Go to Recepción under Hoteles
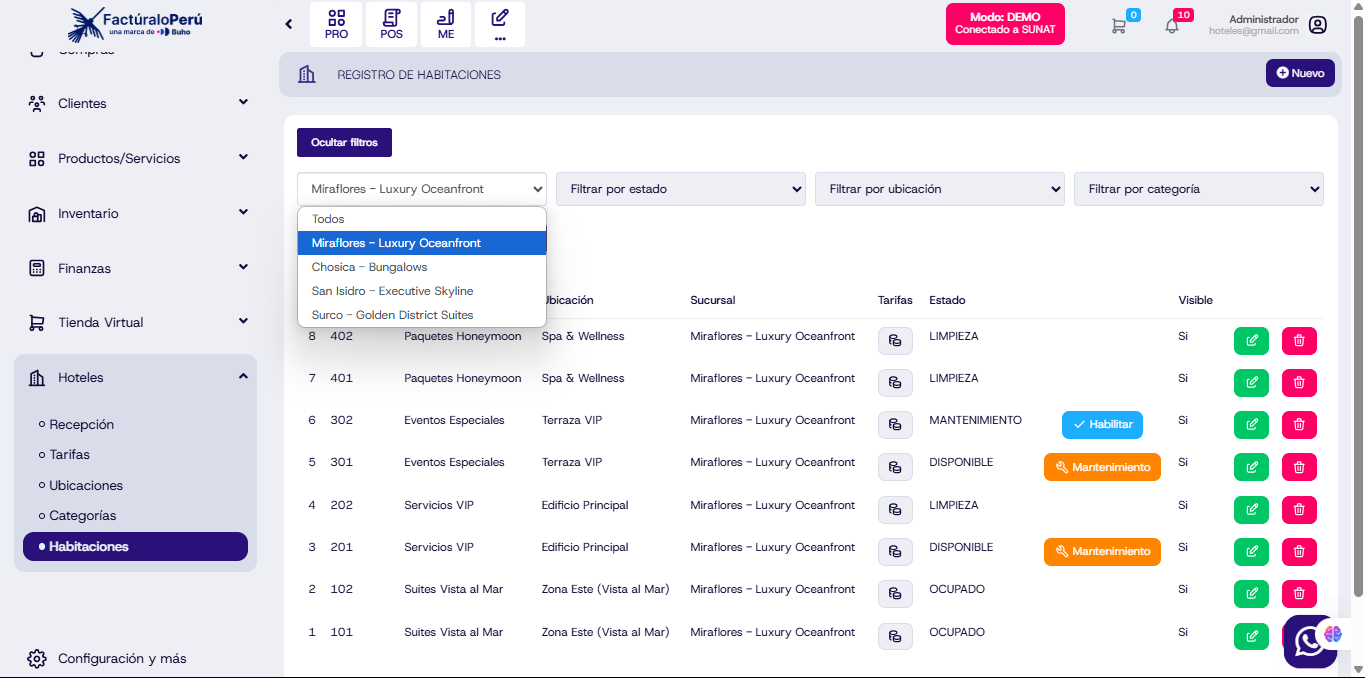This screenshot has width=1365, height=678. coord(81,424)
